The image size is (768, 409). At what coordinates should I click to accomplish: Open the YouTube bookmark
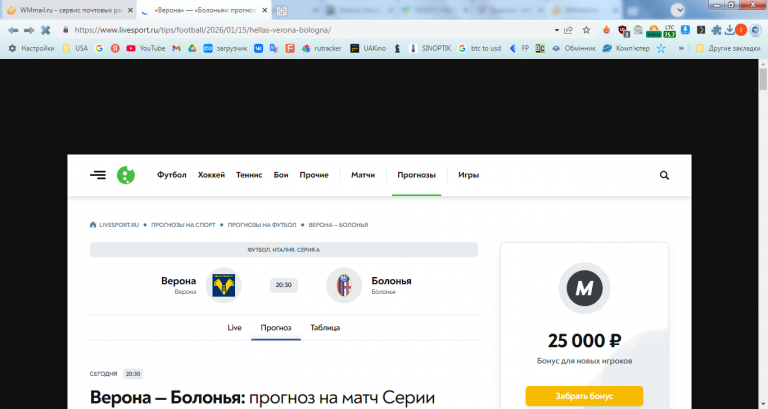coord(145,48)
